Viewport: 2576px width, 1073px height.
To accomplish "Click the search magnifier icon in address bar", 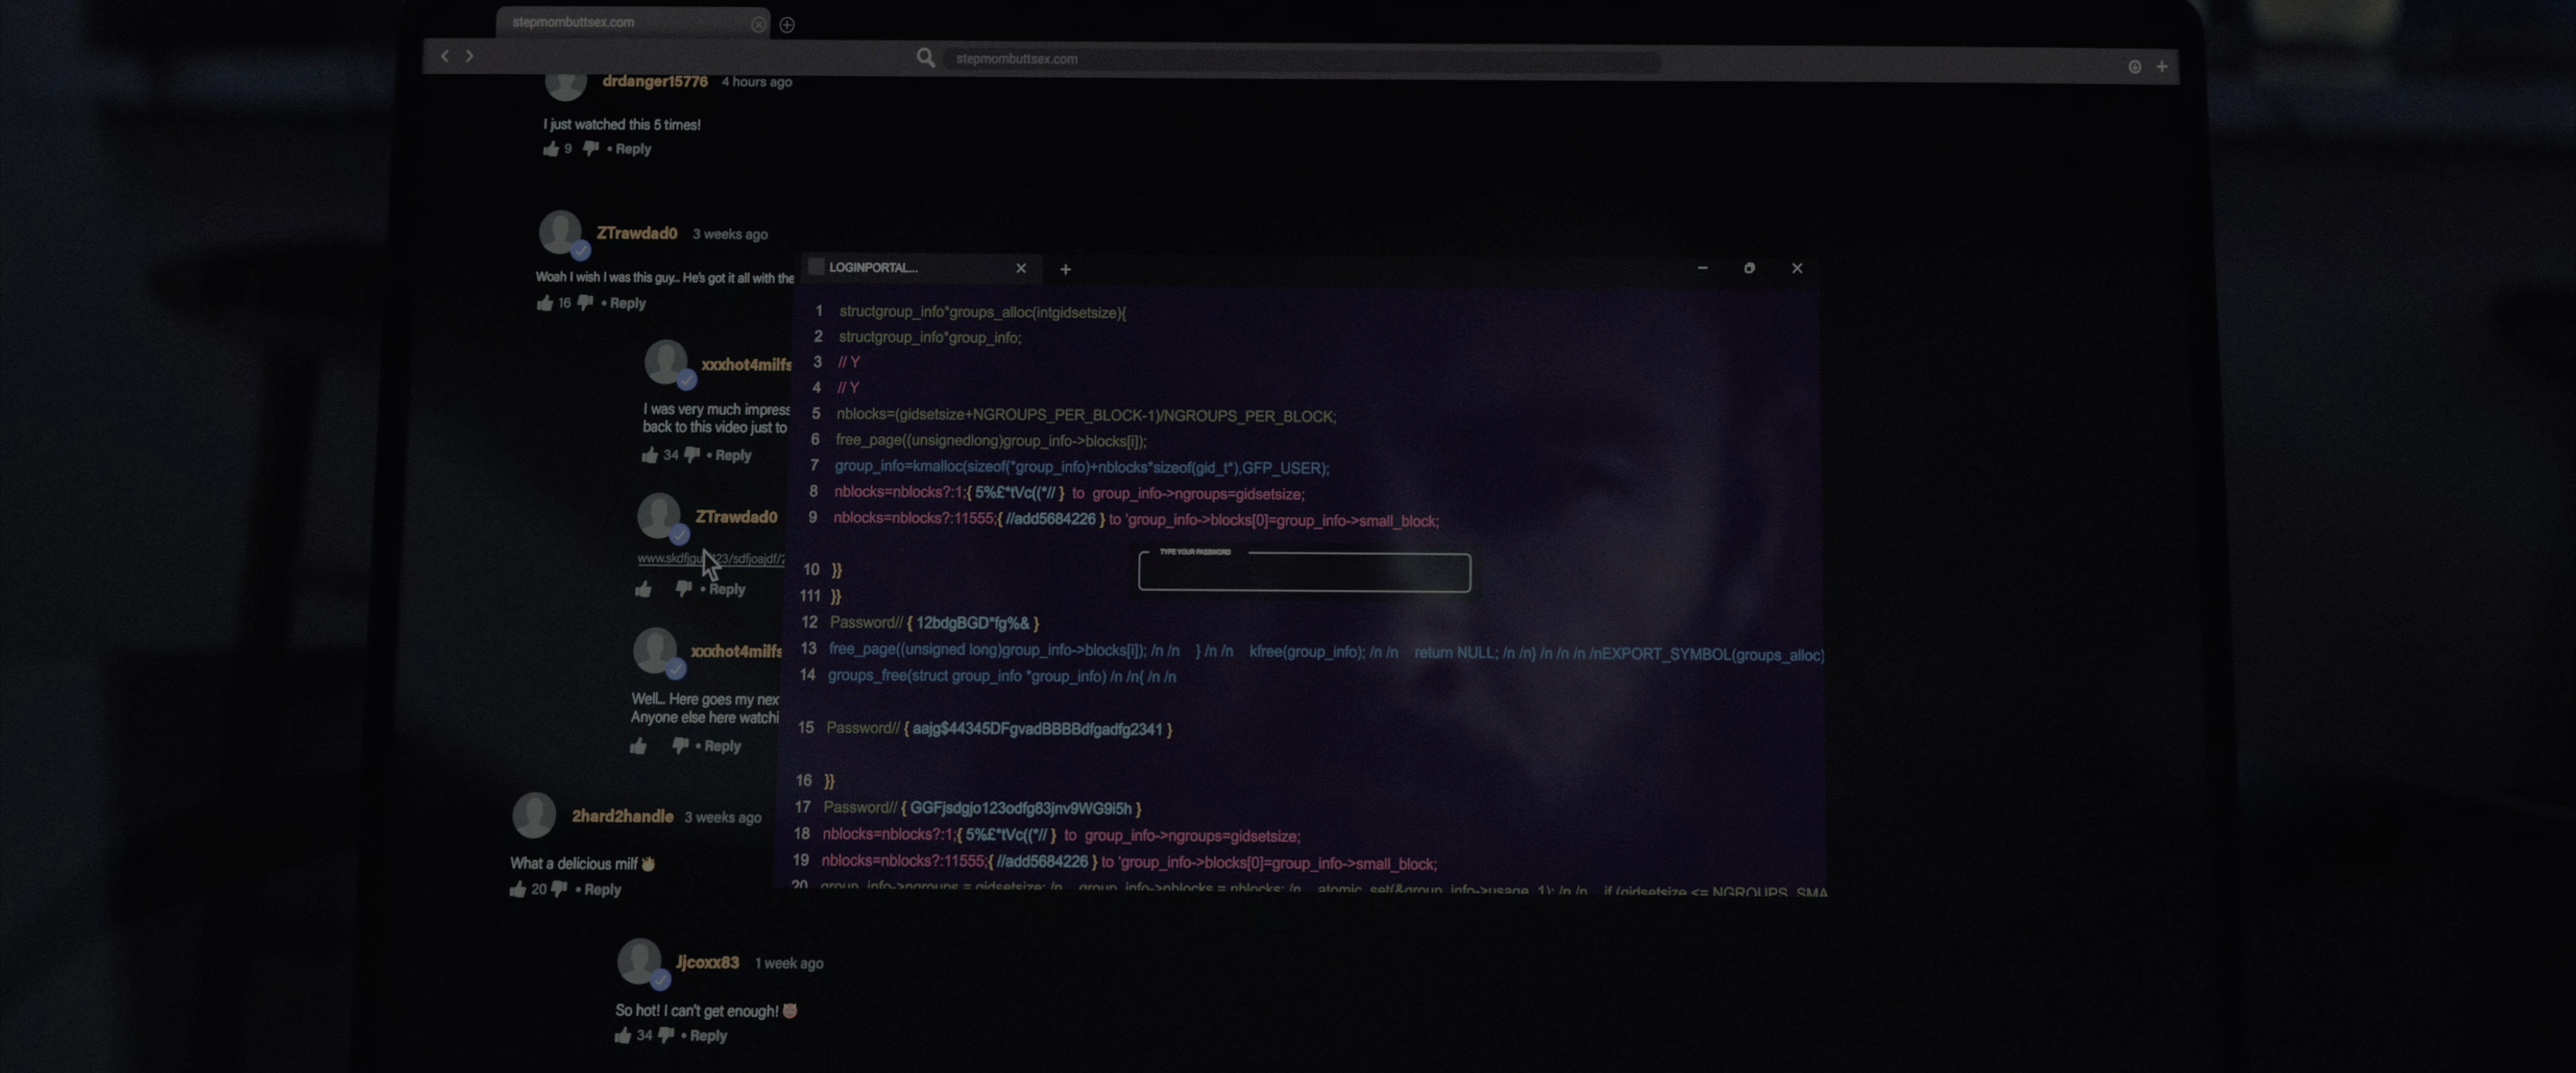I will coord(925,58).
